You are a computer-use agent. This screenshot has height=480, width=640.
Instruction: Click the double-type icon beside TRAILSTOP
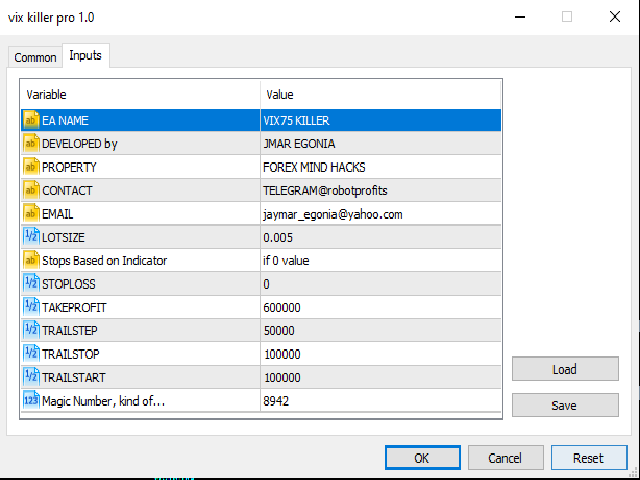coord(31,354)
